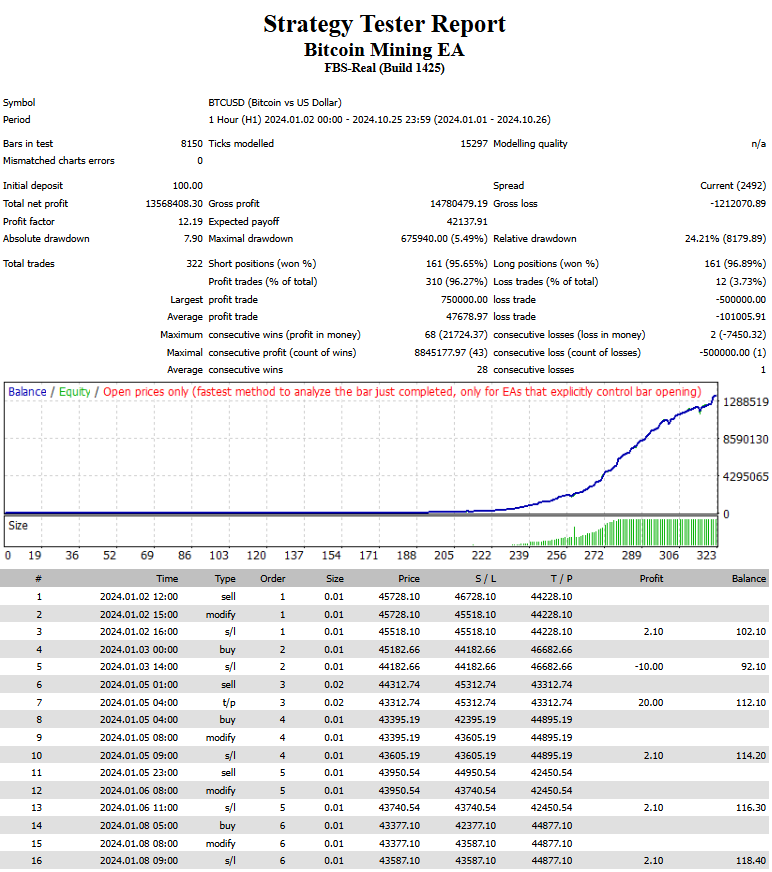Click the "Type" column header
This screenshot has height=872, width=772.
coord(225,578)
